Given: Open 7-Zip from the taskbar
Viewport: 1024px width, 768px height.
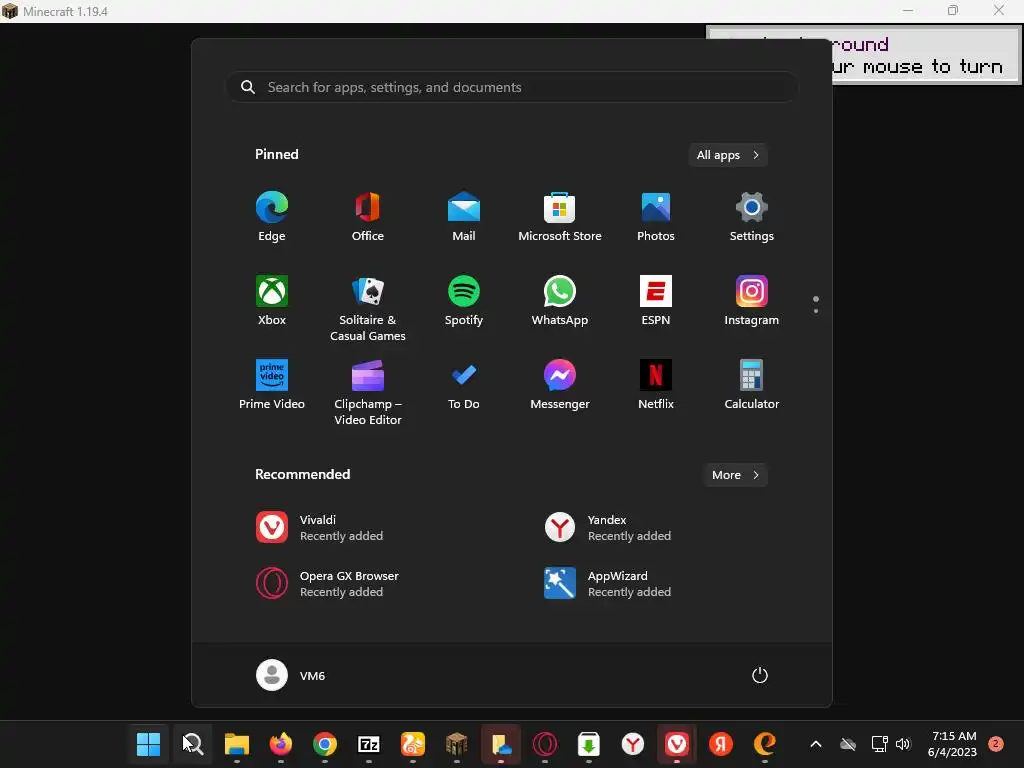Looking at the screenshot, I should point(369,744).
